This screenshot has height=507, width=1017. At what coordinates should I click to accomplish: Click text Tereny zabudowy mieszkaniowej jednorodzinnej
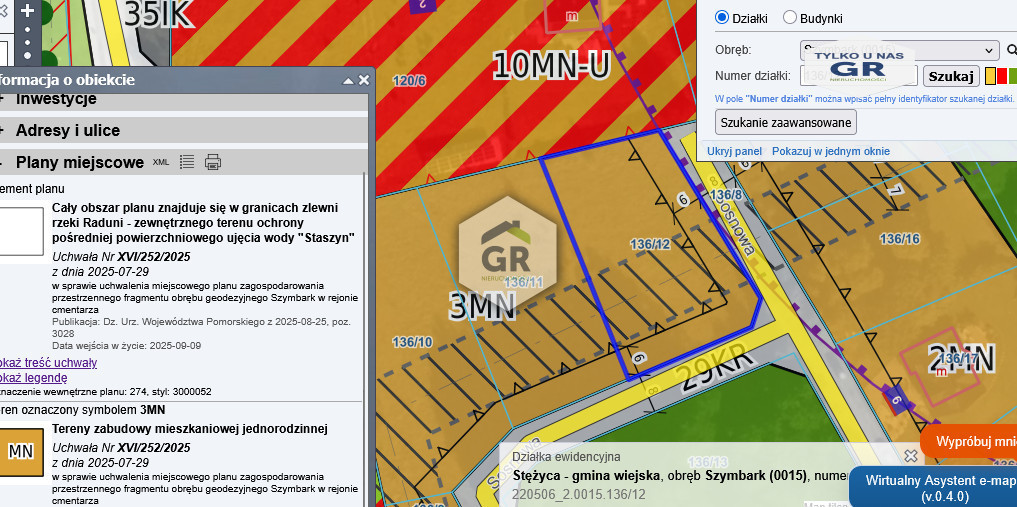tap(189, 429)
